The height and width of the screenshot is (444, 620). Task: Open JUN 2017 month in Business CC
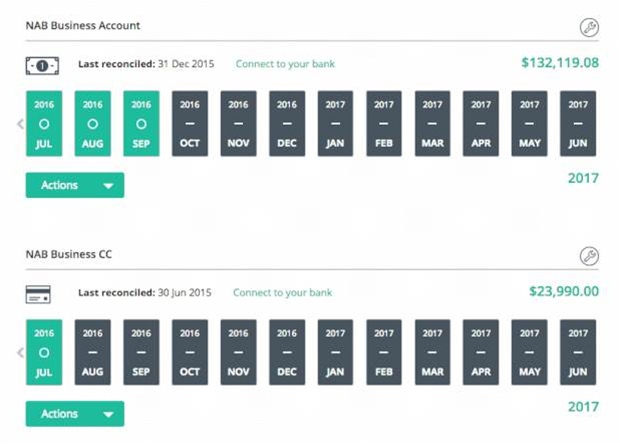[x=578, y=352]
